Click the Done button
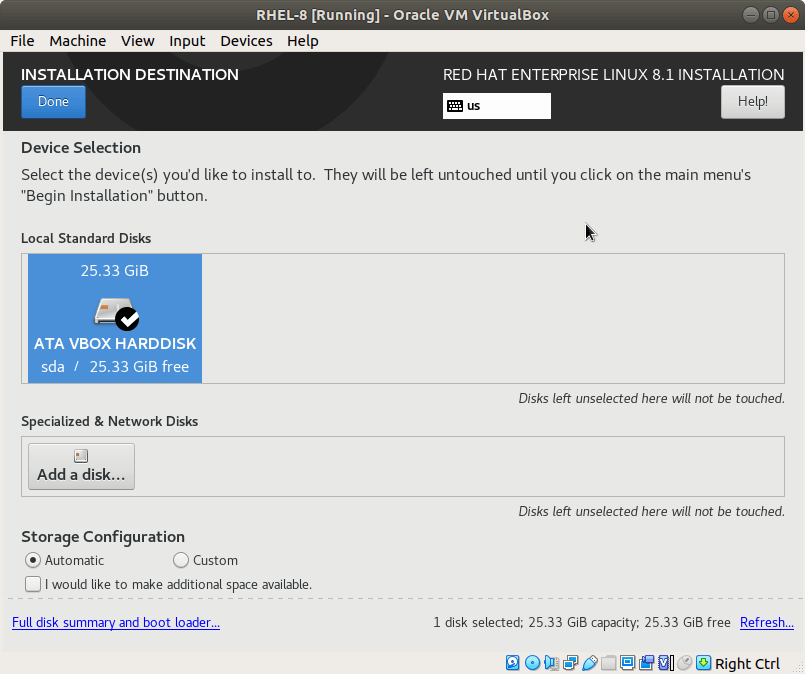 point(53,102)
